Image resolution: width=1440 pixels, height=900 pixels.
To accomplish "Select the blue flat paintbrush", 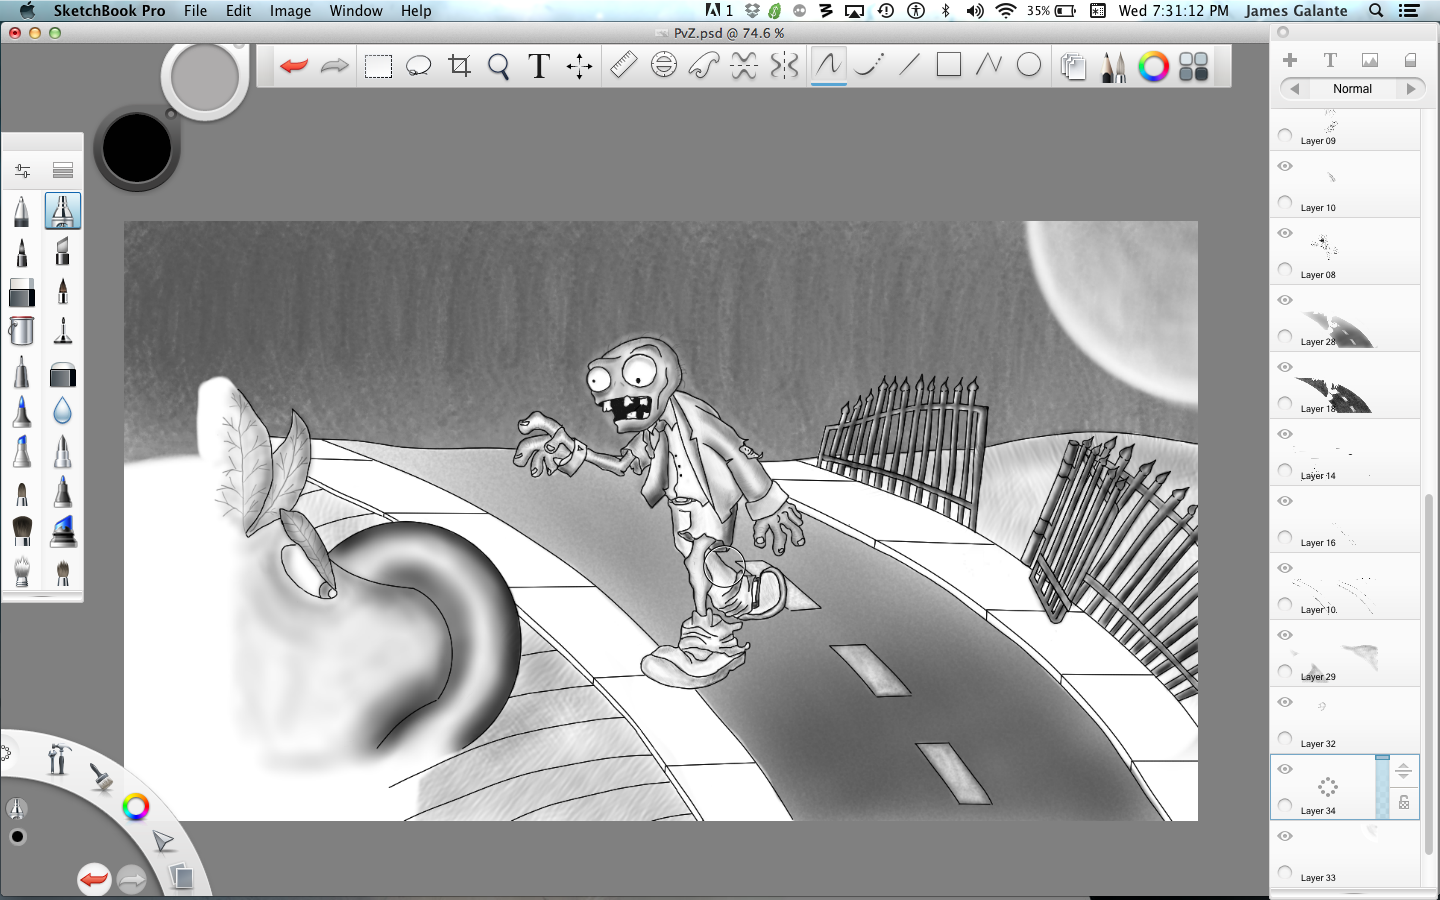I will pyautogui.click(x=62, y=531).
